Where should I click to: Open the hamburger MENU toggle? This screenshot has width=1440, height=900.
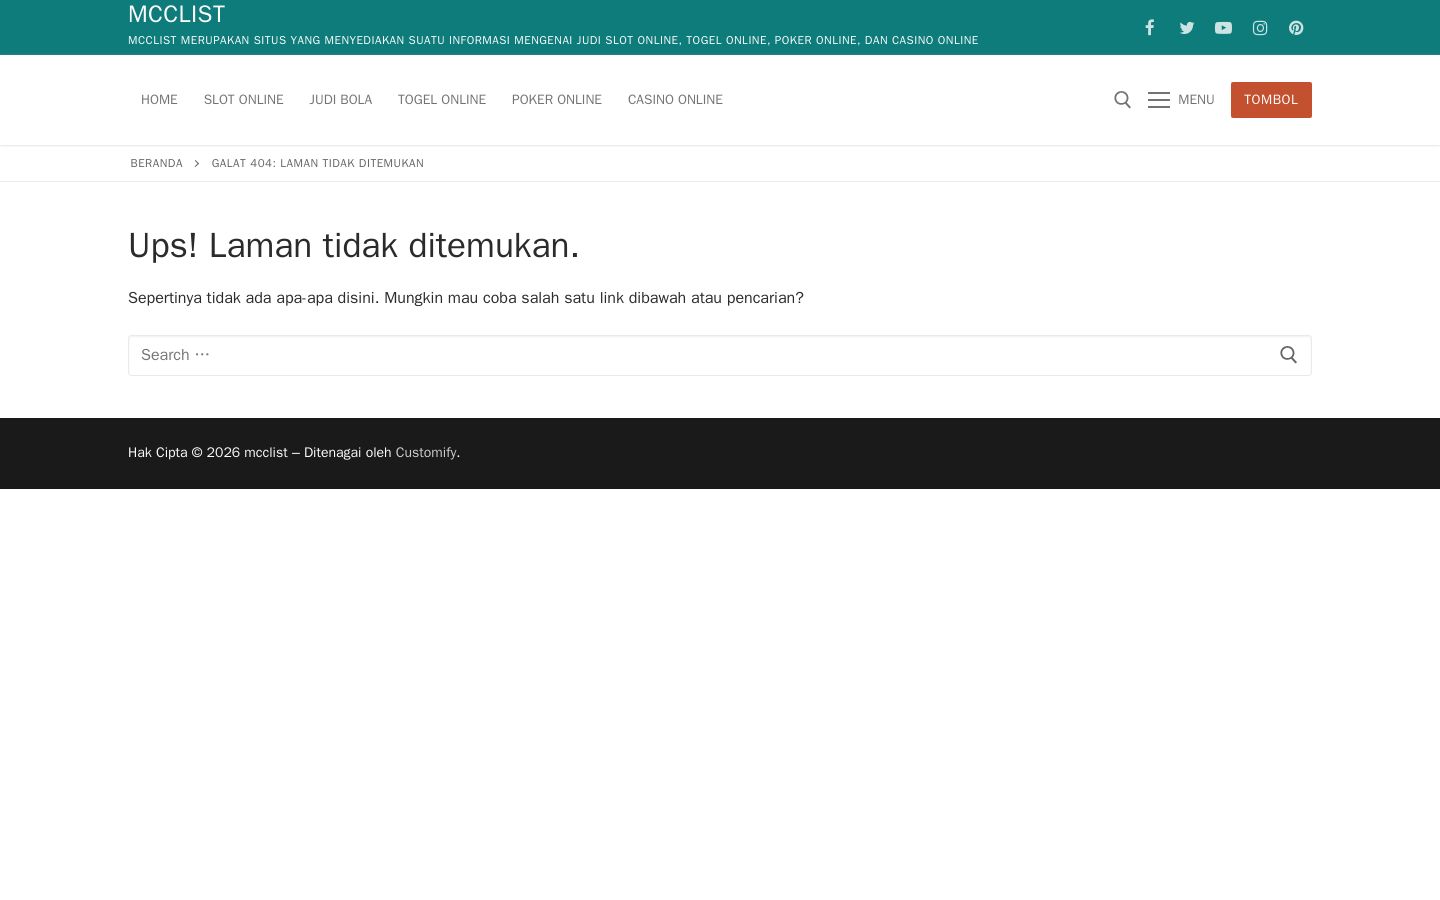[x=1181, y=100]
